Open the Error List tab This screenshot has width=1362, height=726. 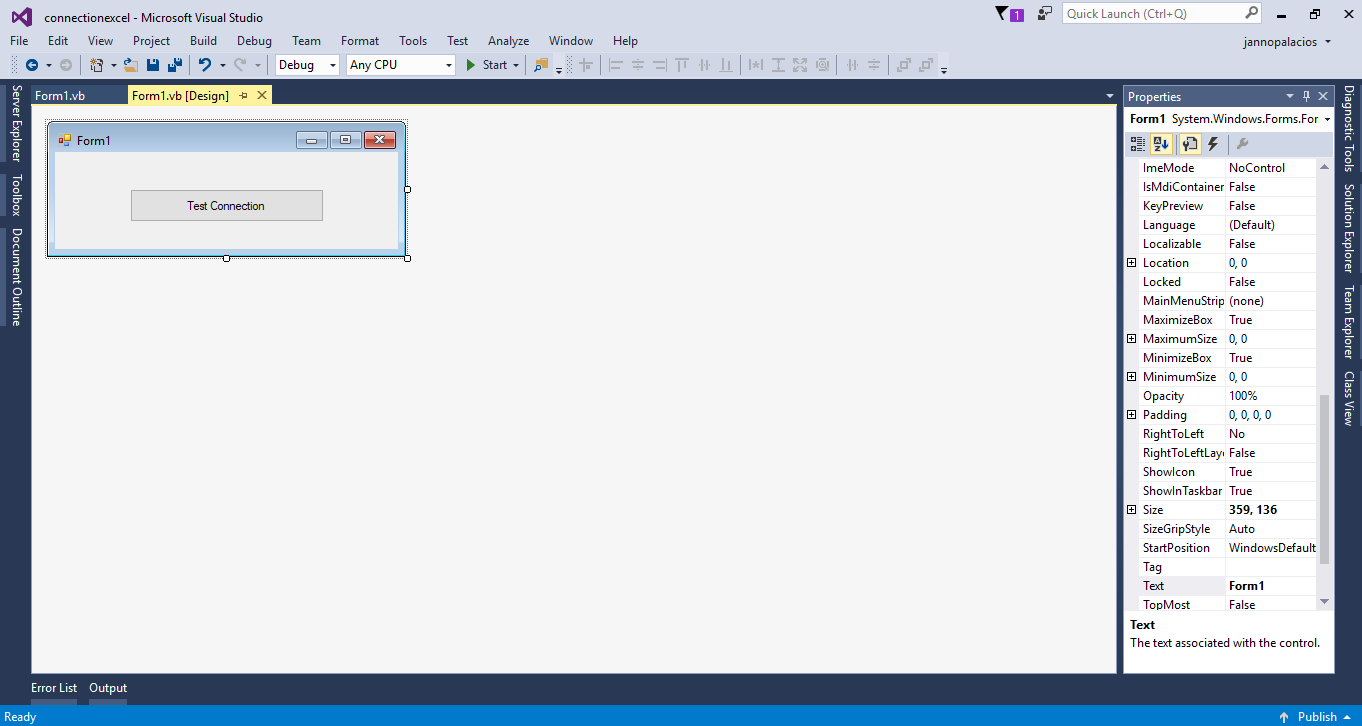click(x=54, y=688)
